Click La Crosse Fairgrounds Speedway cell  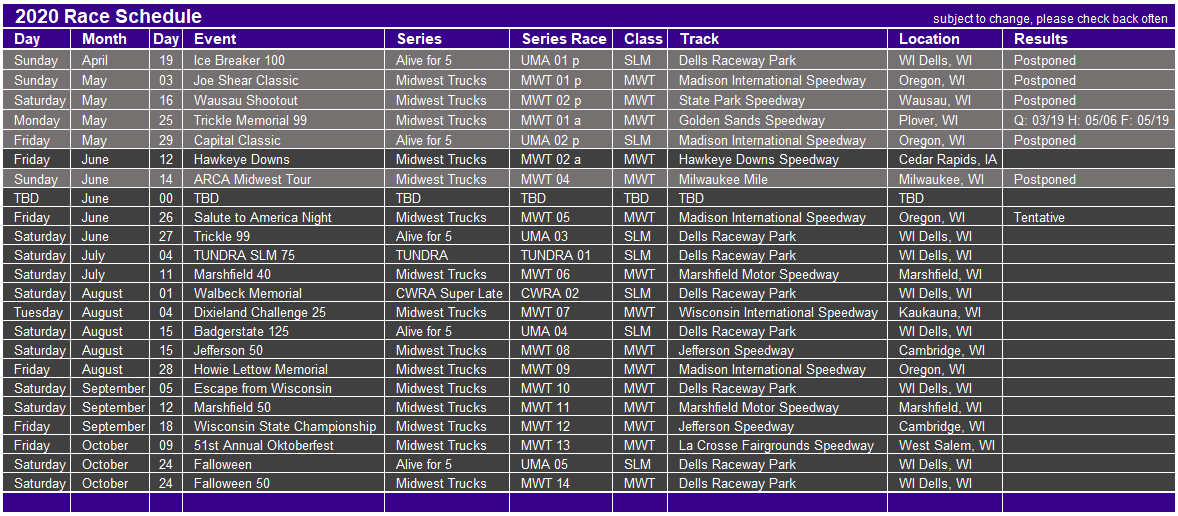coord(777,445)
